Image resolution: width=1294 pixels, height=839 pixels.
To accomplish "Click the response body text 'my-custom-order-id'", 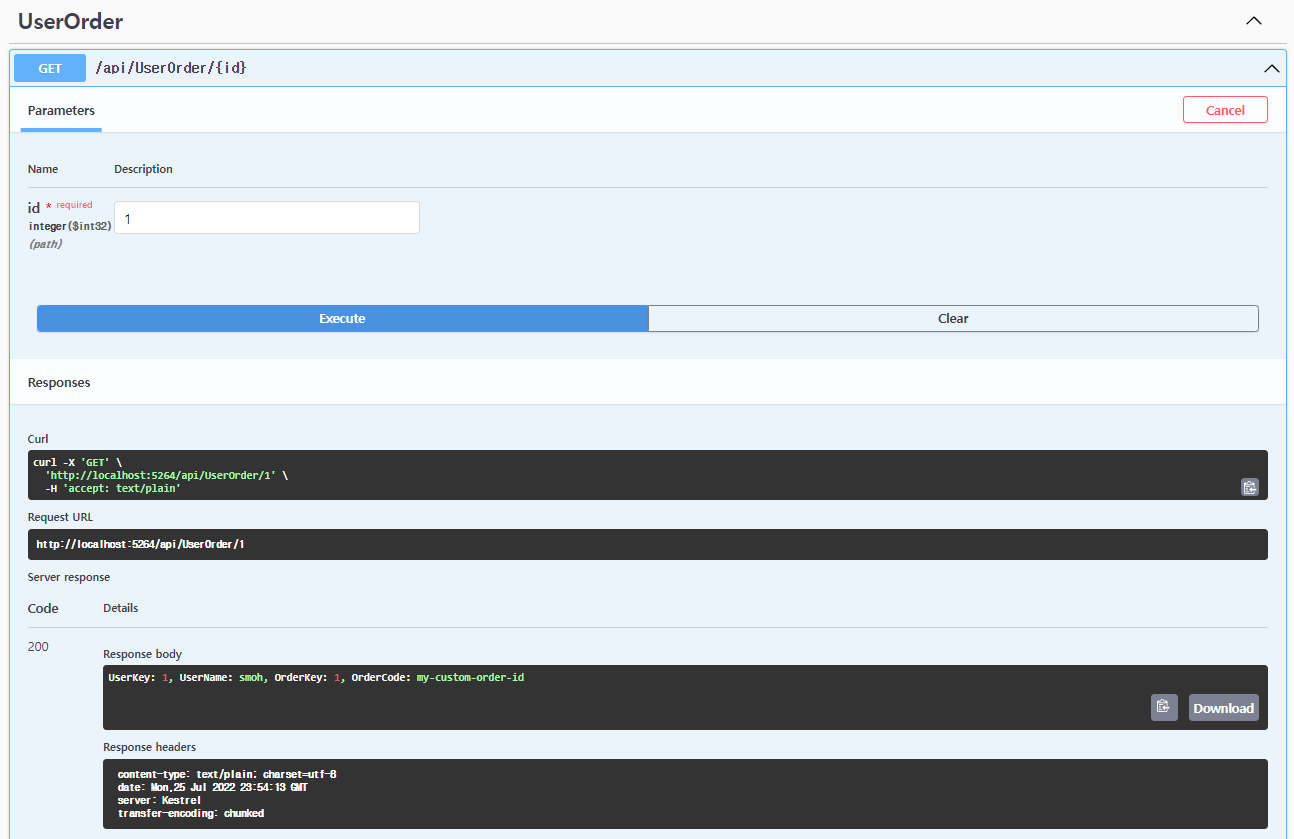I will click(470, 677).
